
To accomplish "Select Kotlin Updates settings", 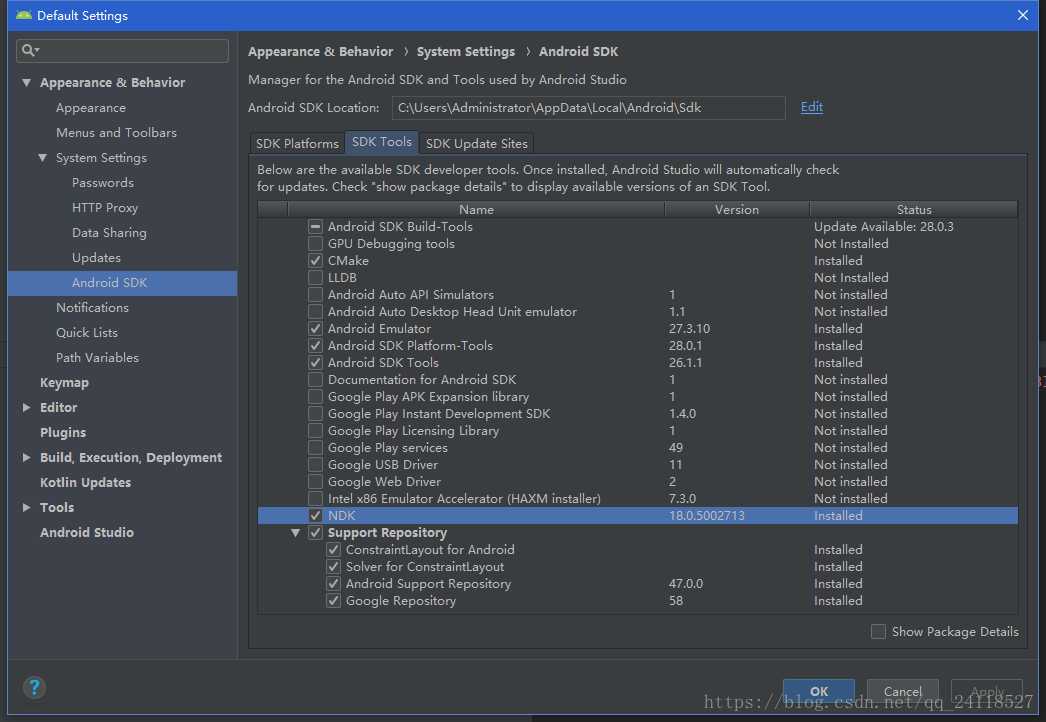I will [x=85, y=482].
